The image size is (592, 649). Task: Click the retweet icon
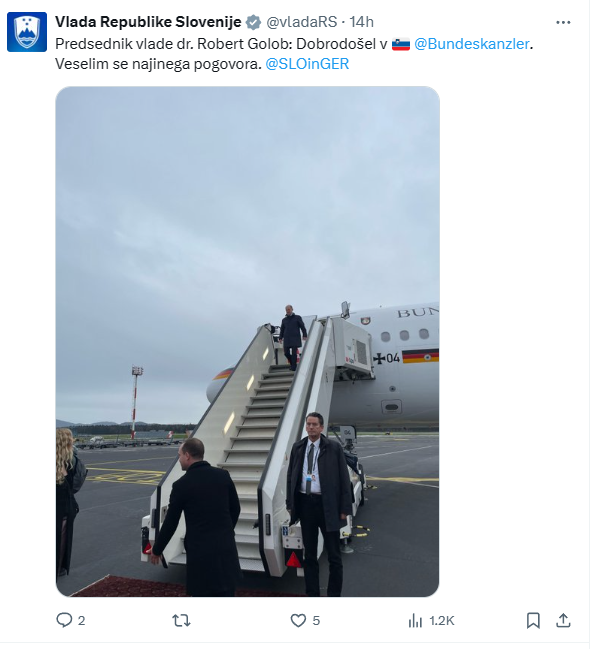[x=181, y=620]
